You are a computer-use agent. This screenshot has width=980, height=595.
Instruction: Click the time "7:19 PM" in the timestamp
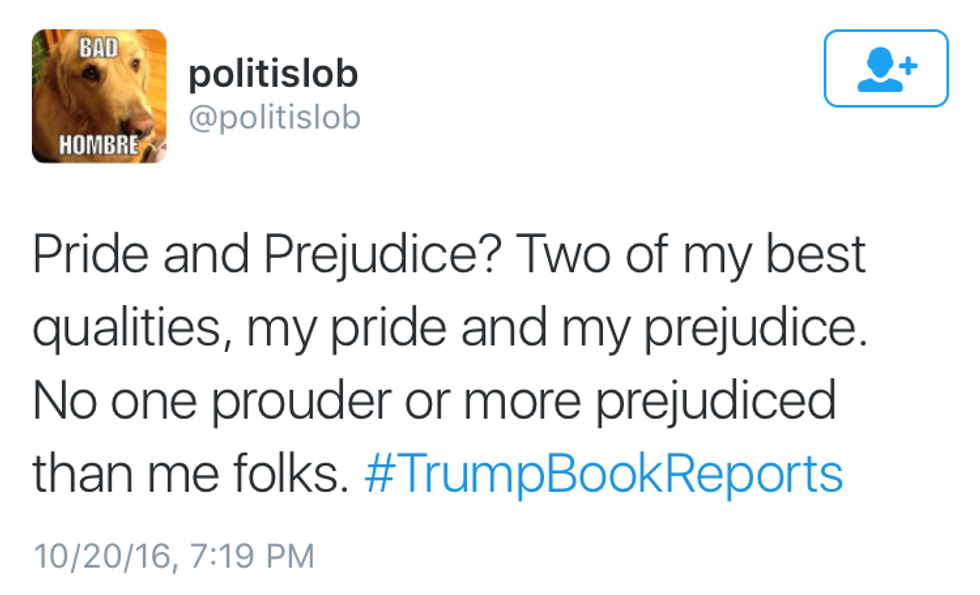[x=248, y=555]
